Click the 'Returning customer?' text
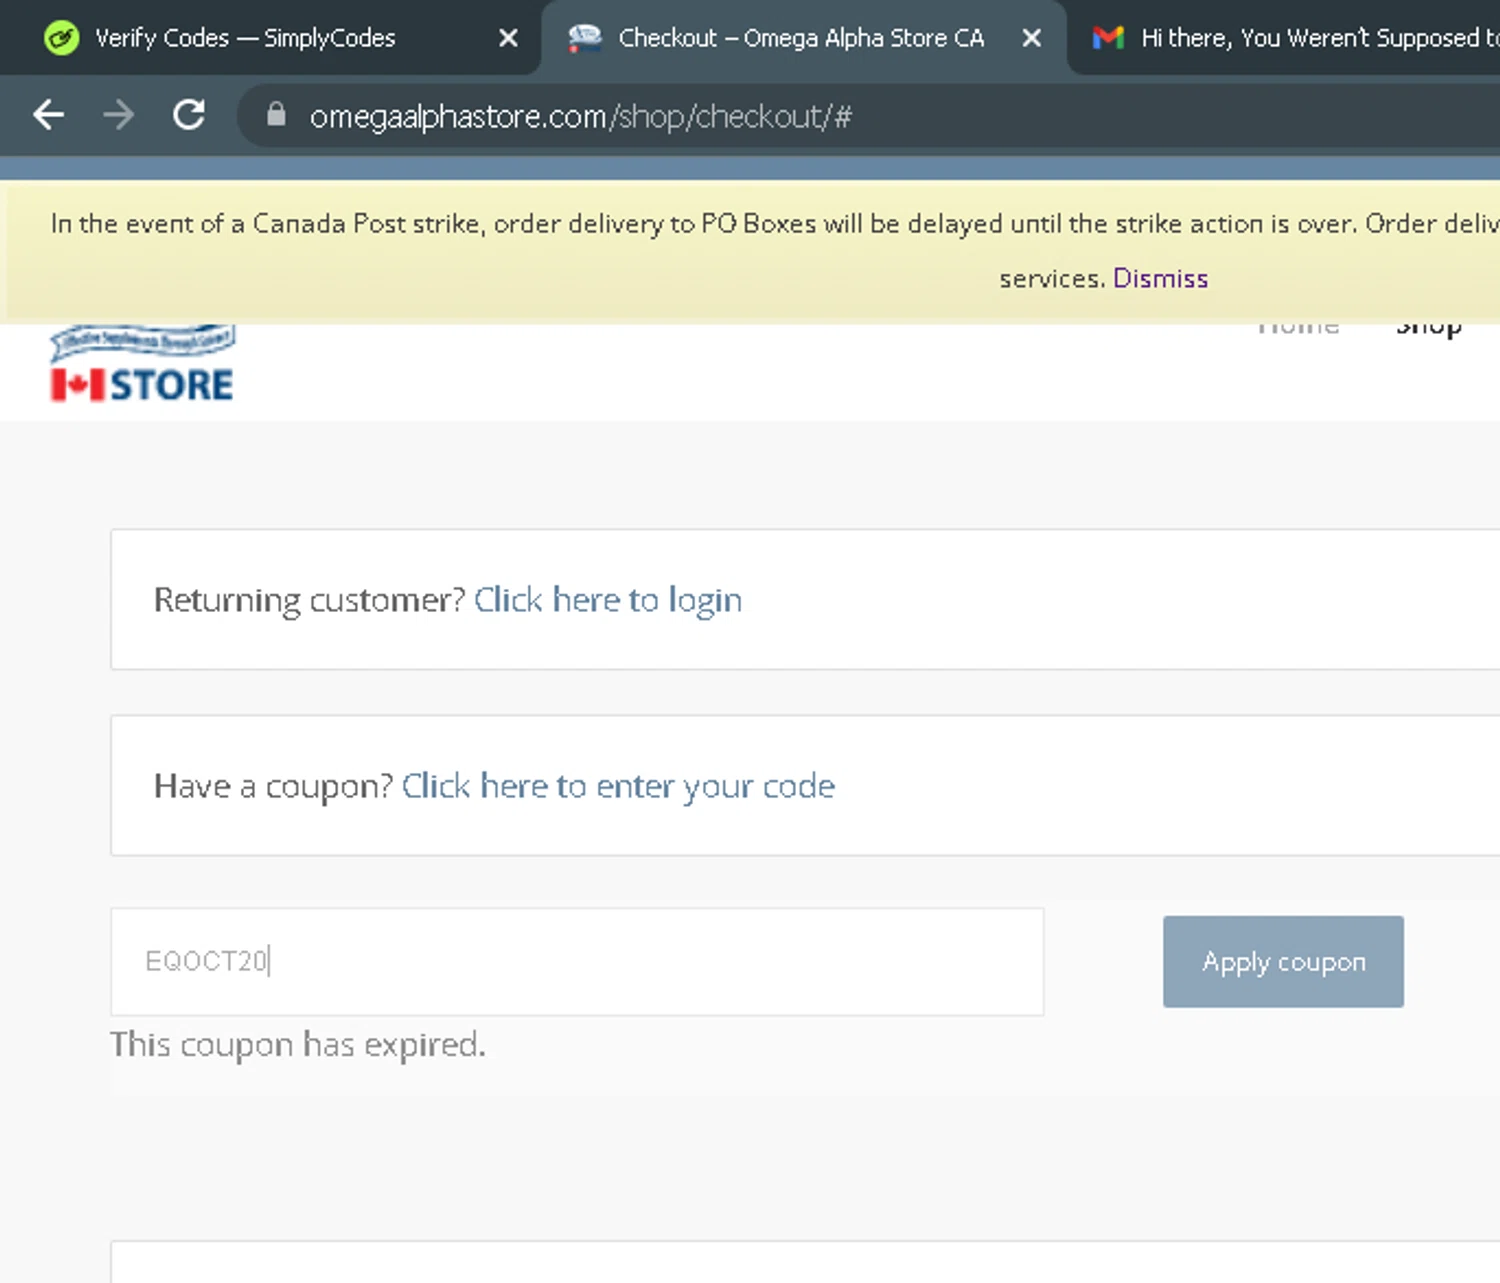1500x1283 pixels. point(310,600)
